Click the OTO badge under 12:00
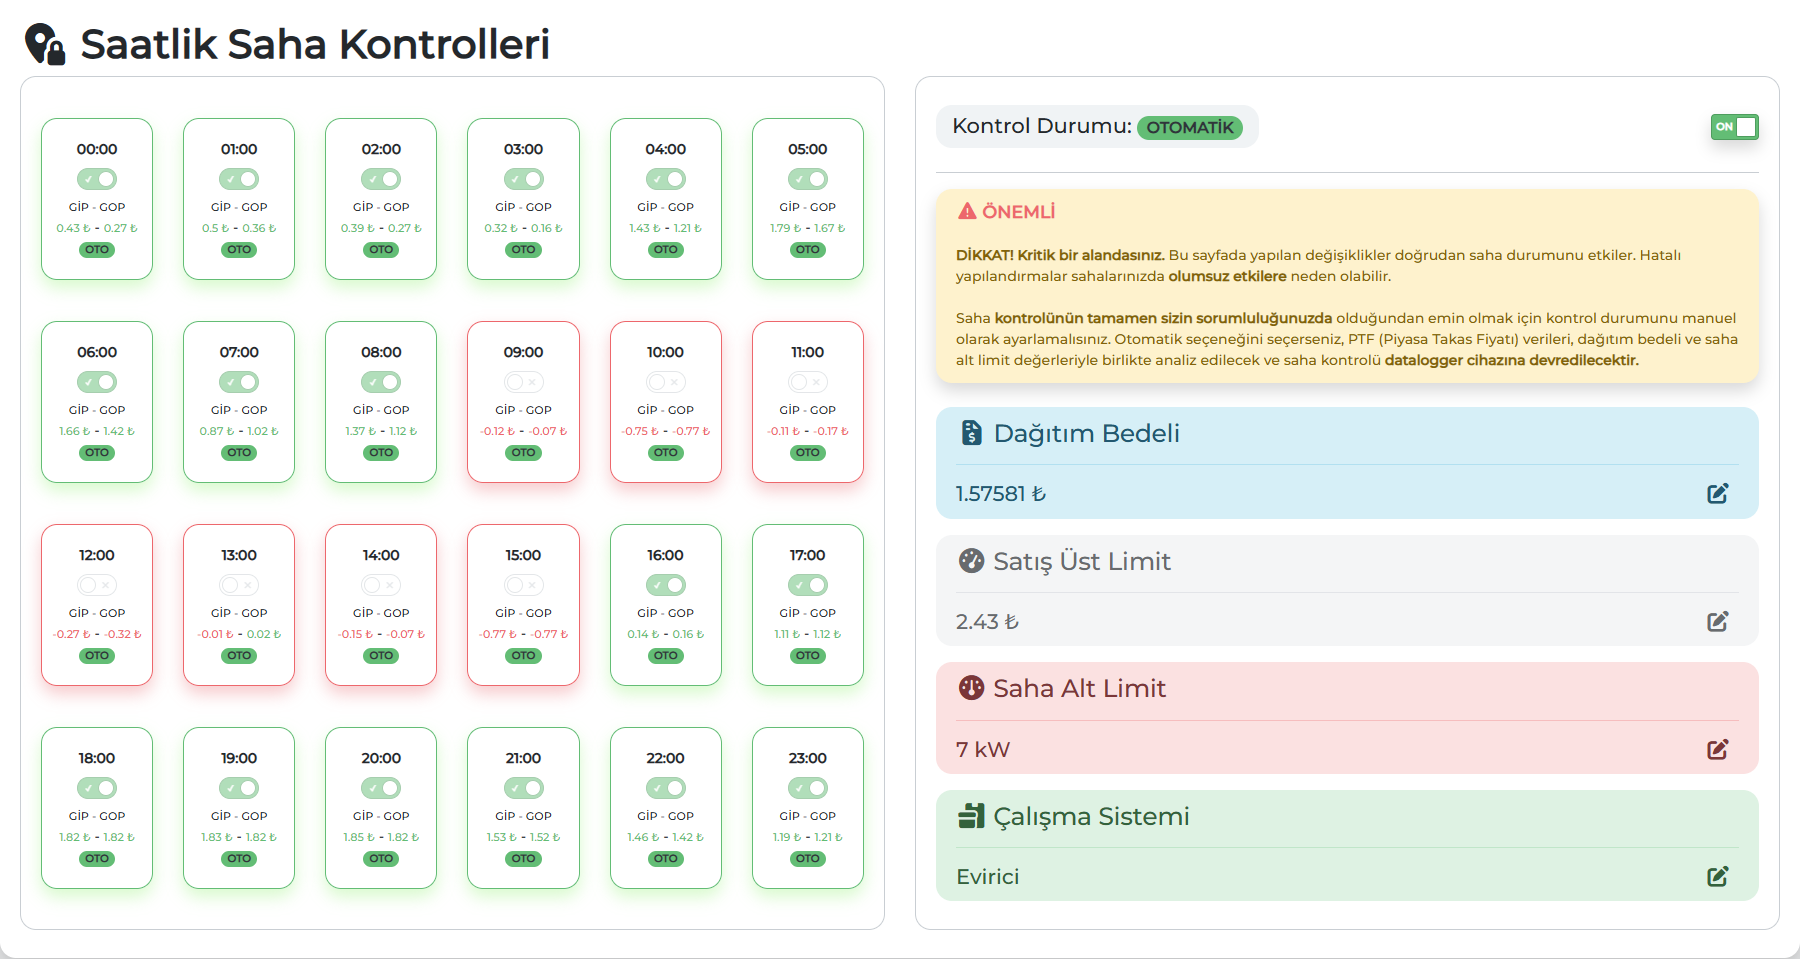Viewport: 1800px width, 959px height. 97,656
